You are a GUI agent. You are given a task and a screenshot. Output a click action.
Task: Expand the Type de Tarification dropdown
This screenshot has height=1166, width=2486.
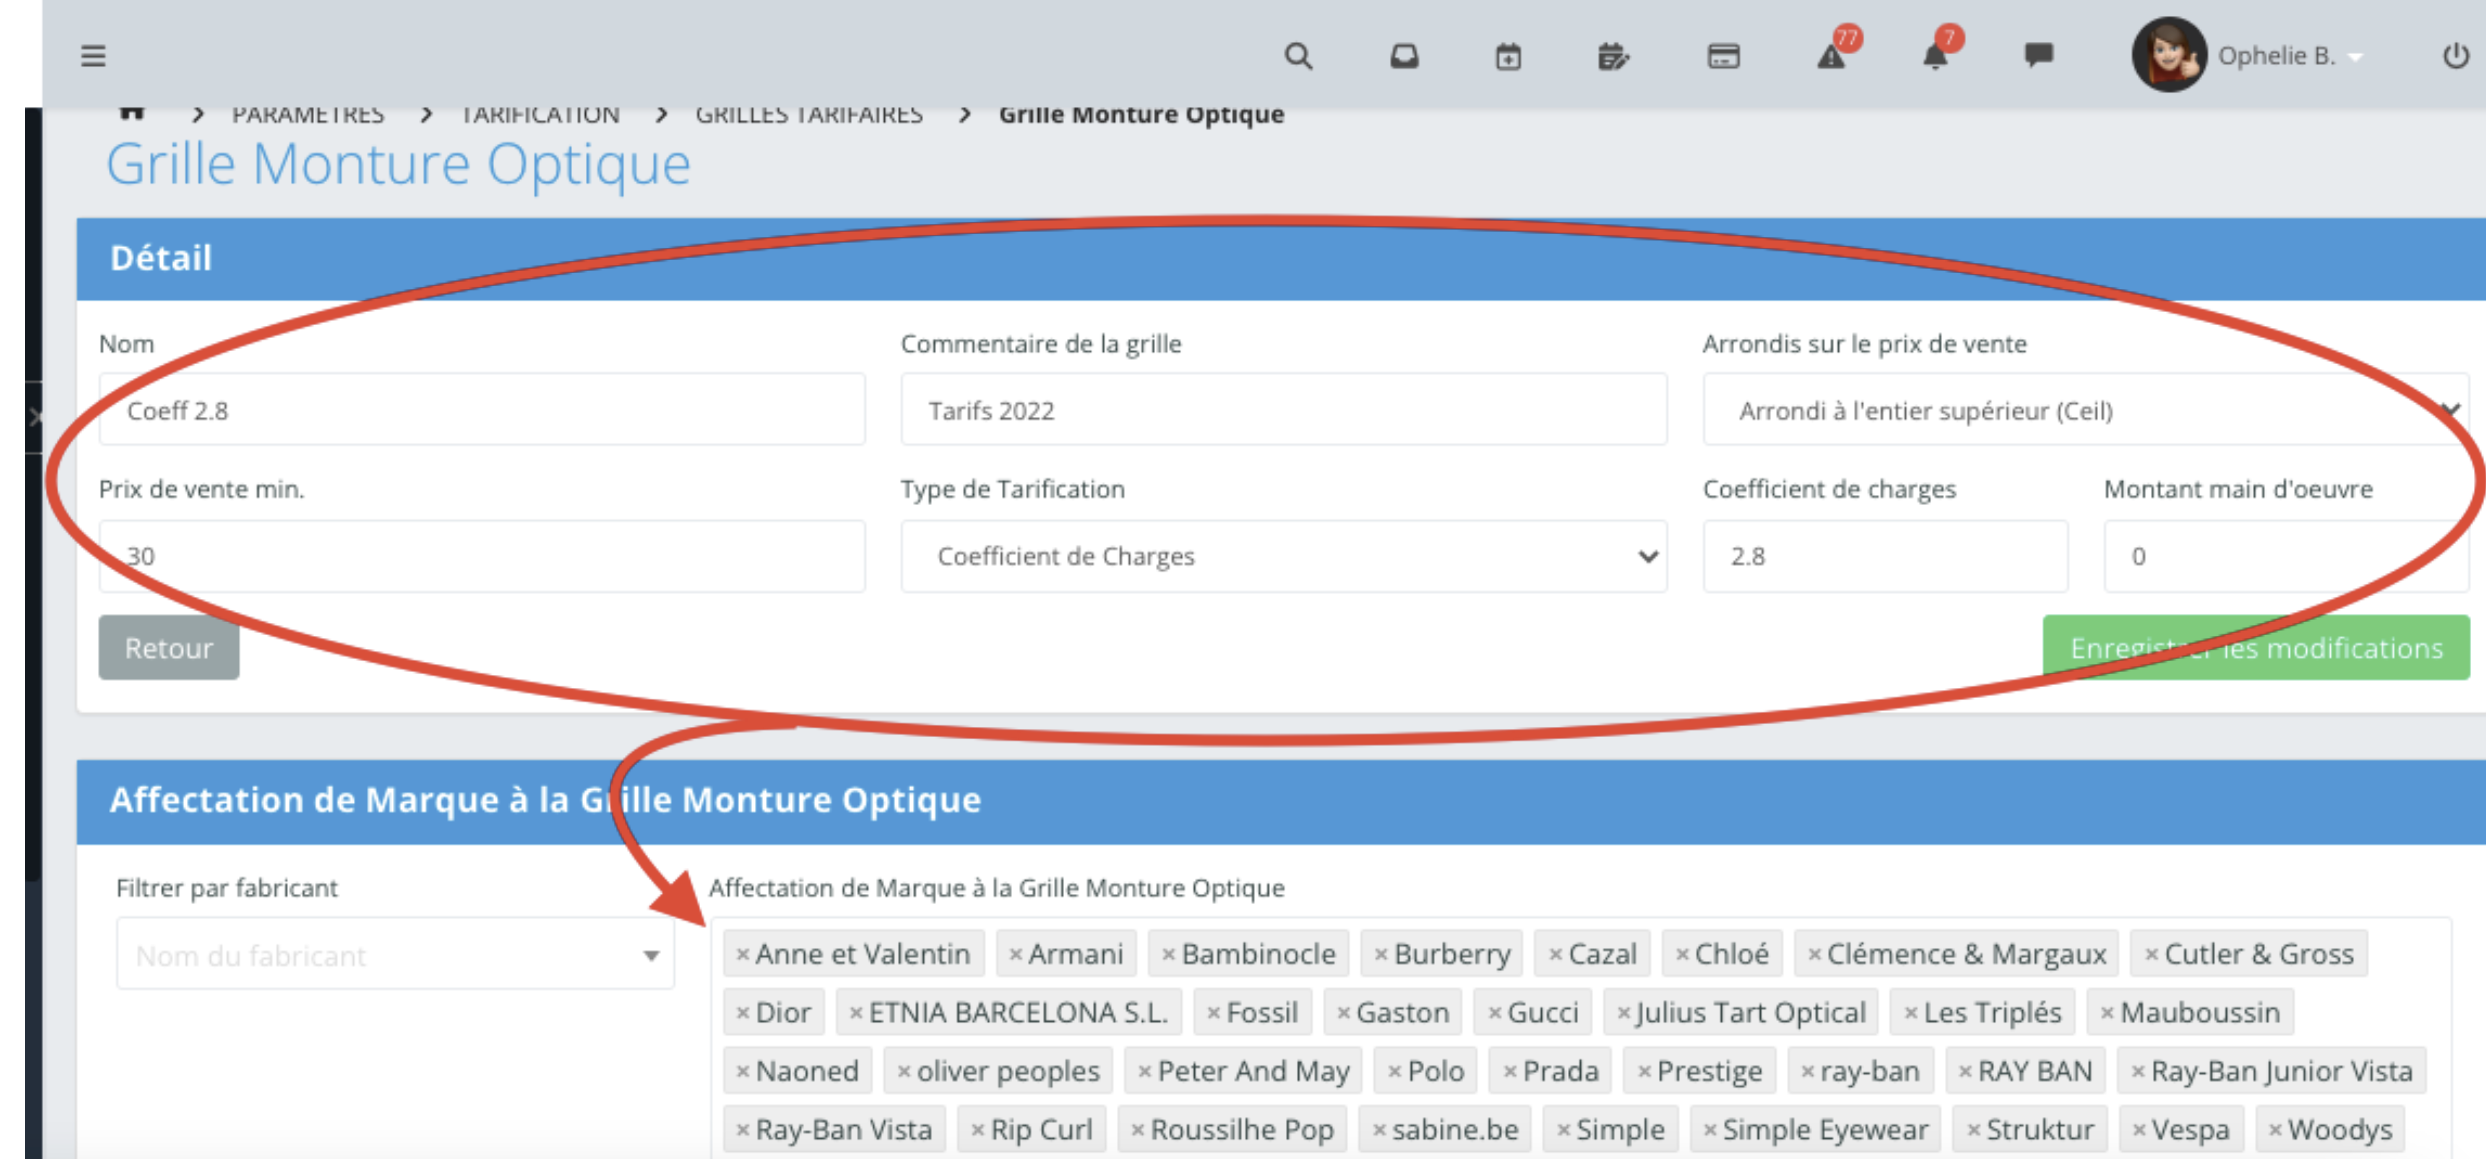pos(1283,556)
